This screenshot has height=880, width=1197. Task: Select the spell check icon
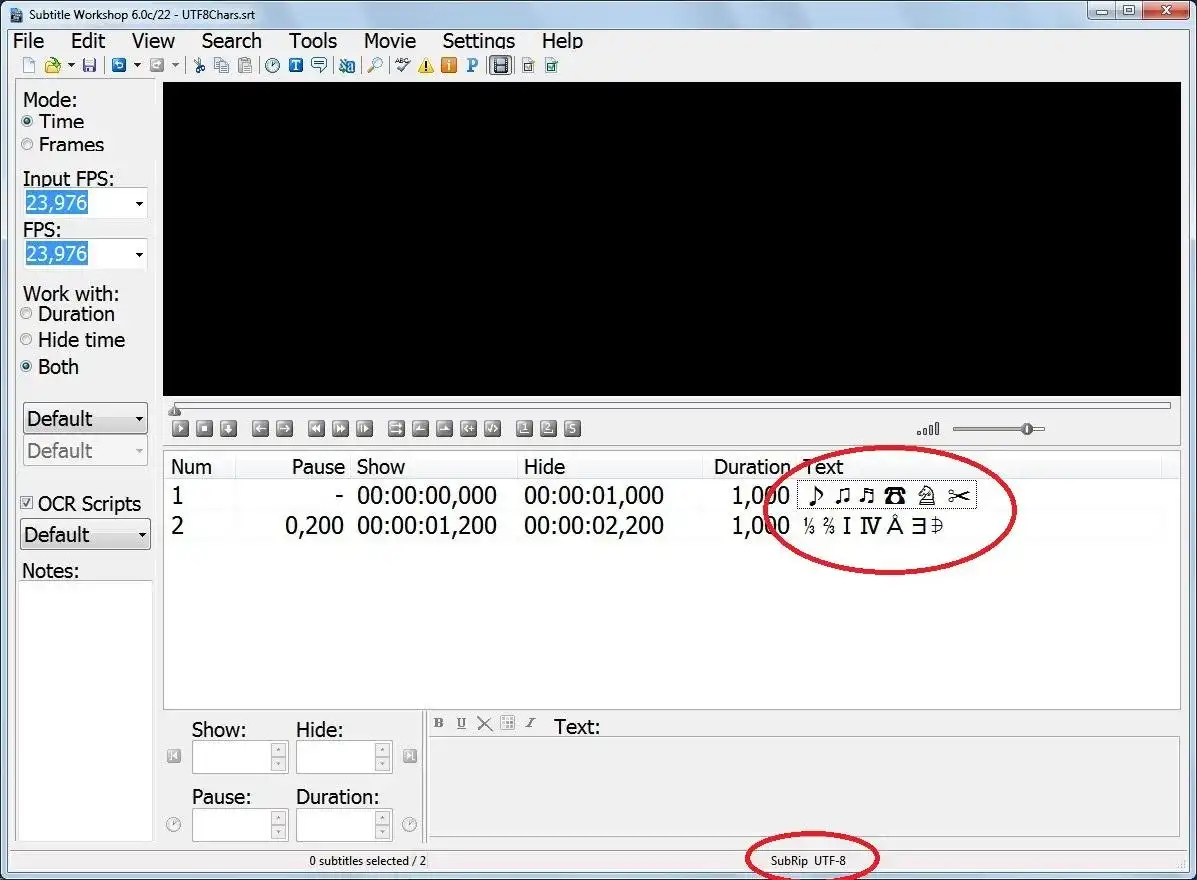(402, 65)
